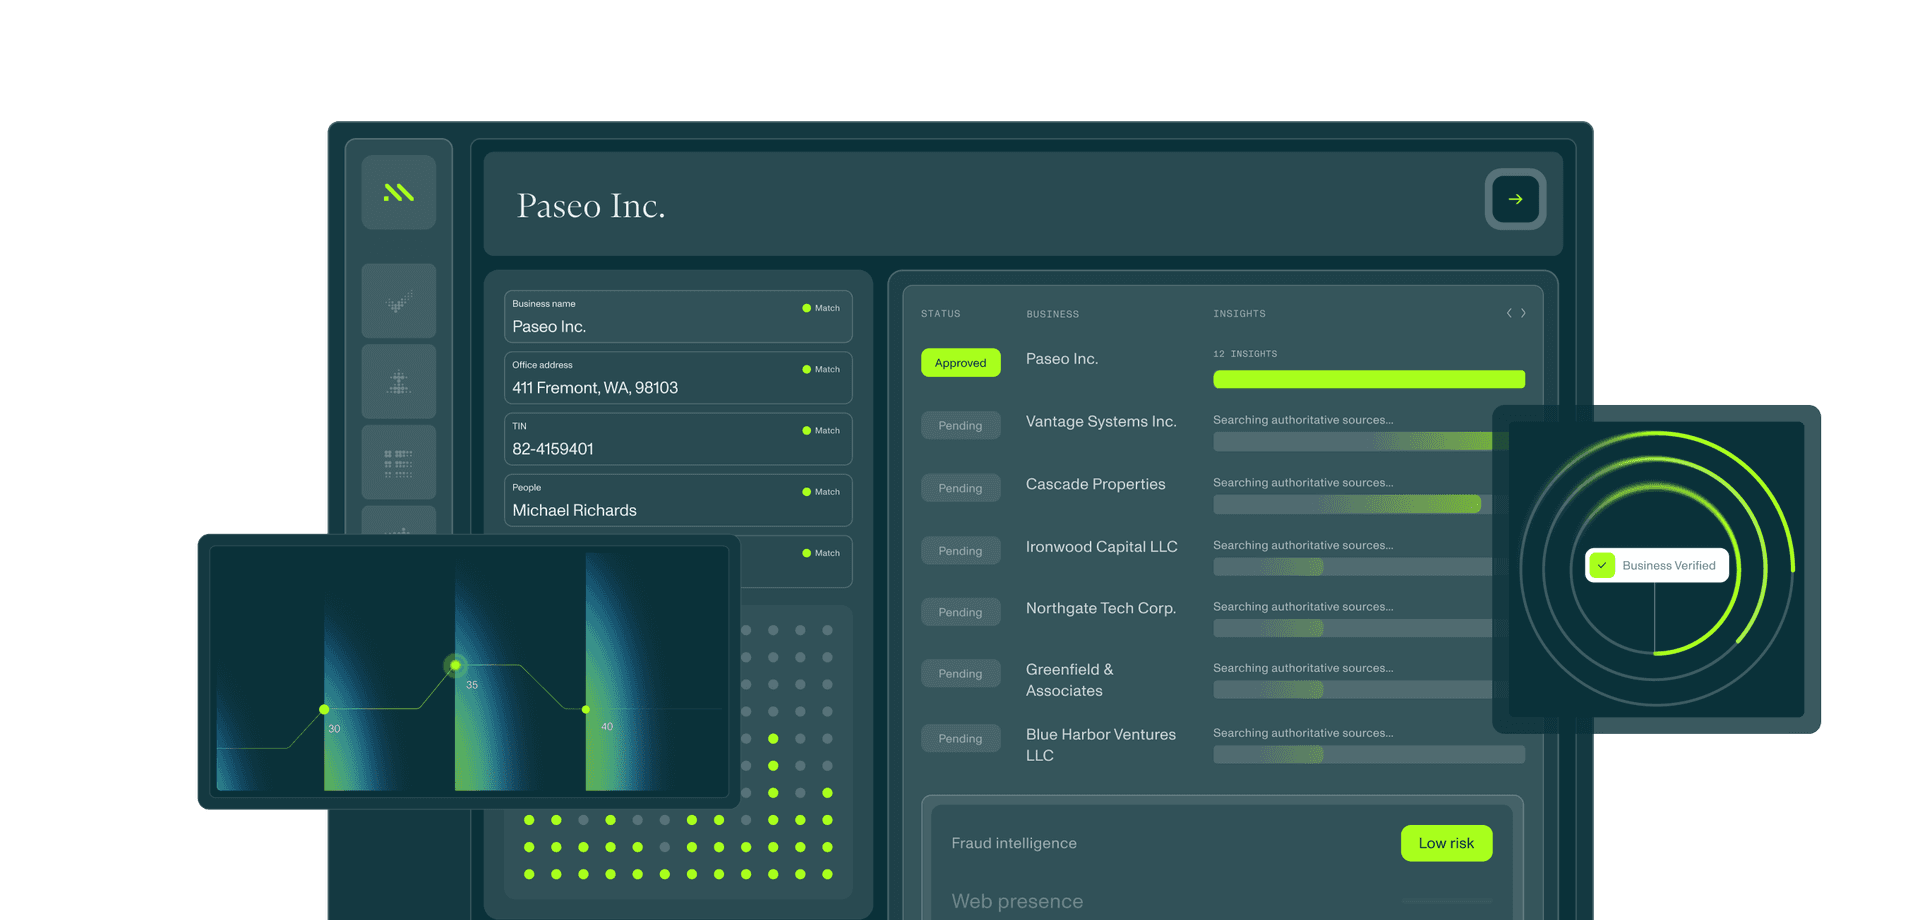Click the Match indicator on People field

[820, 492]
